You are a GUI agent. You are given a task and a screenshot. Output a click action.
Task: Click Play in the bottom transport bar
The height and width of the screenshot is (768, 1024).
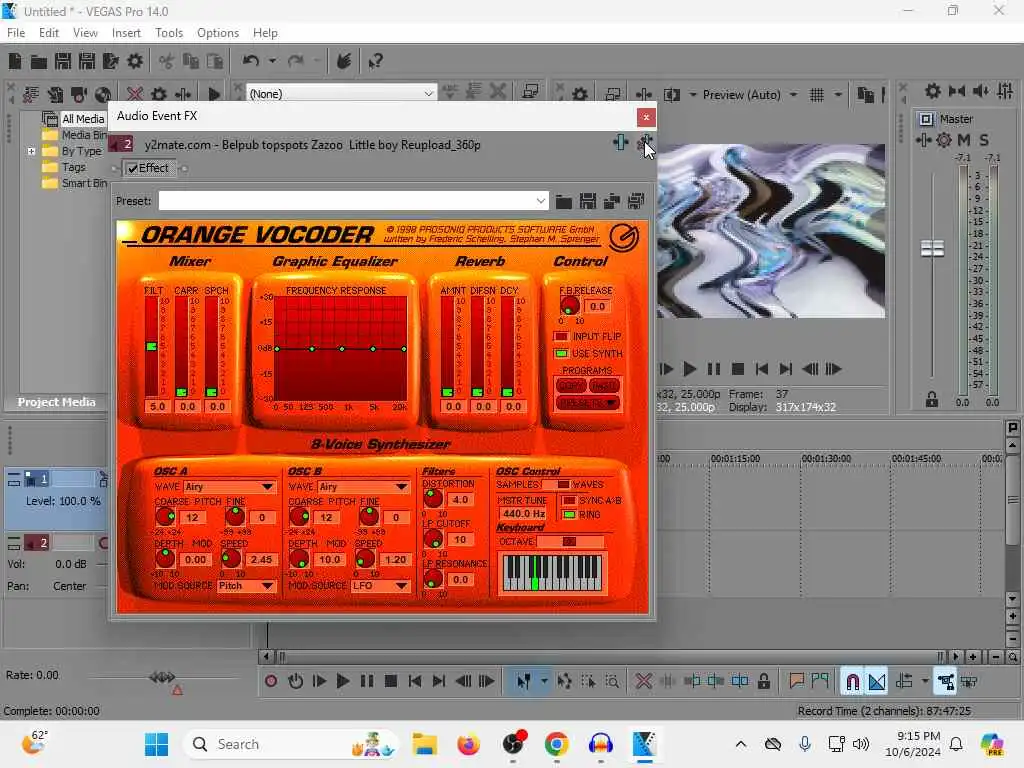[x=343, y=681]
